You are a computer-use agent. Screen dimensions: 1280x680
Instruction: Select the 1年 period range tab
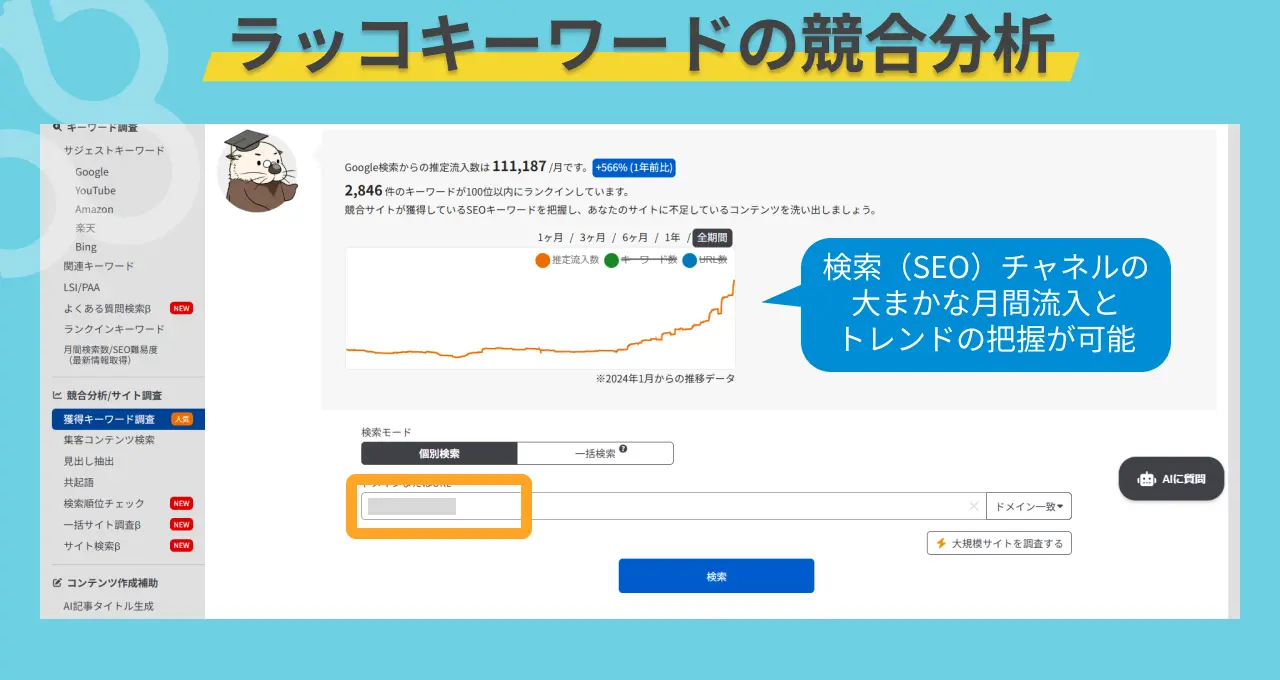[x=671, y=237]
